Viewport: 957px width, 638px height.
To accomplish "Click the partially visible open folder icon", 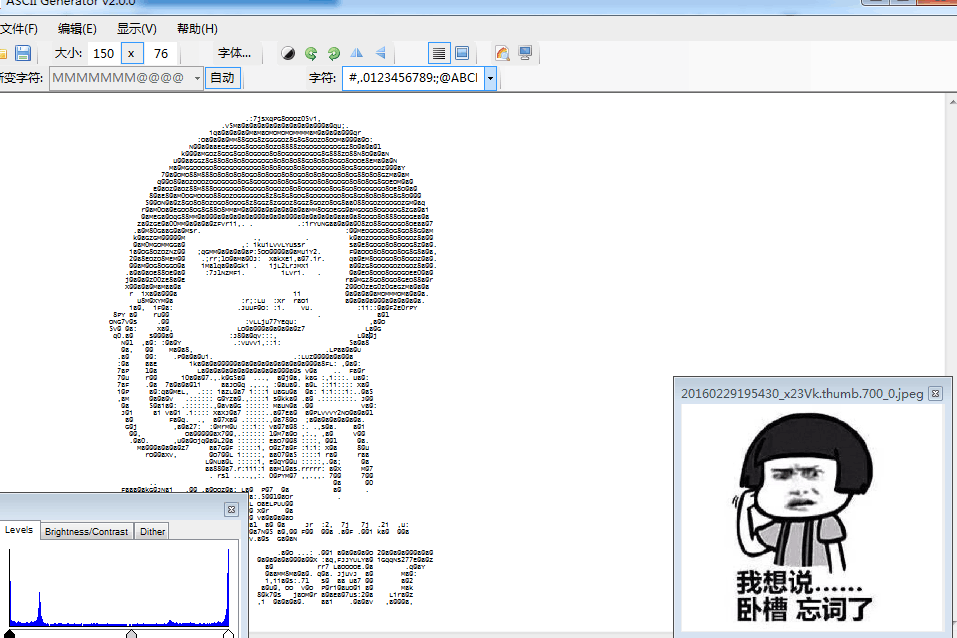I will [3, 54].
